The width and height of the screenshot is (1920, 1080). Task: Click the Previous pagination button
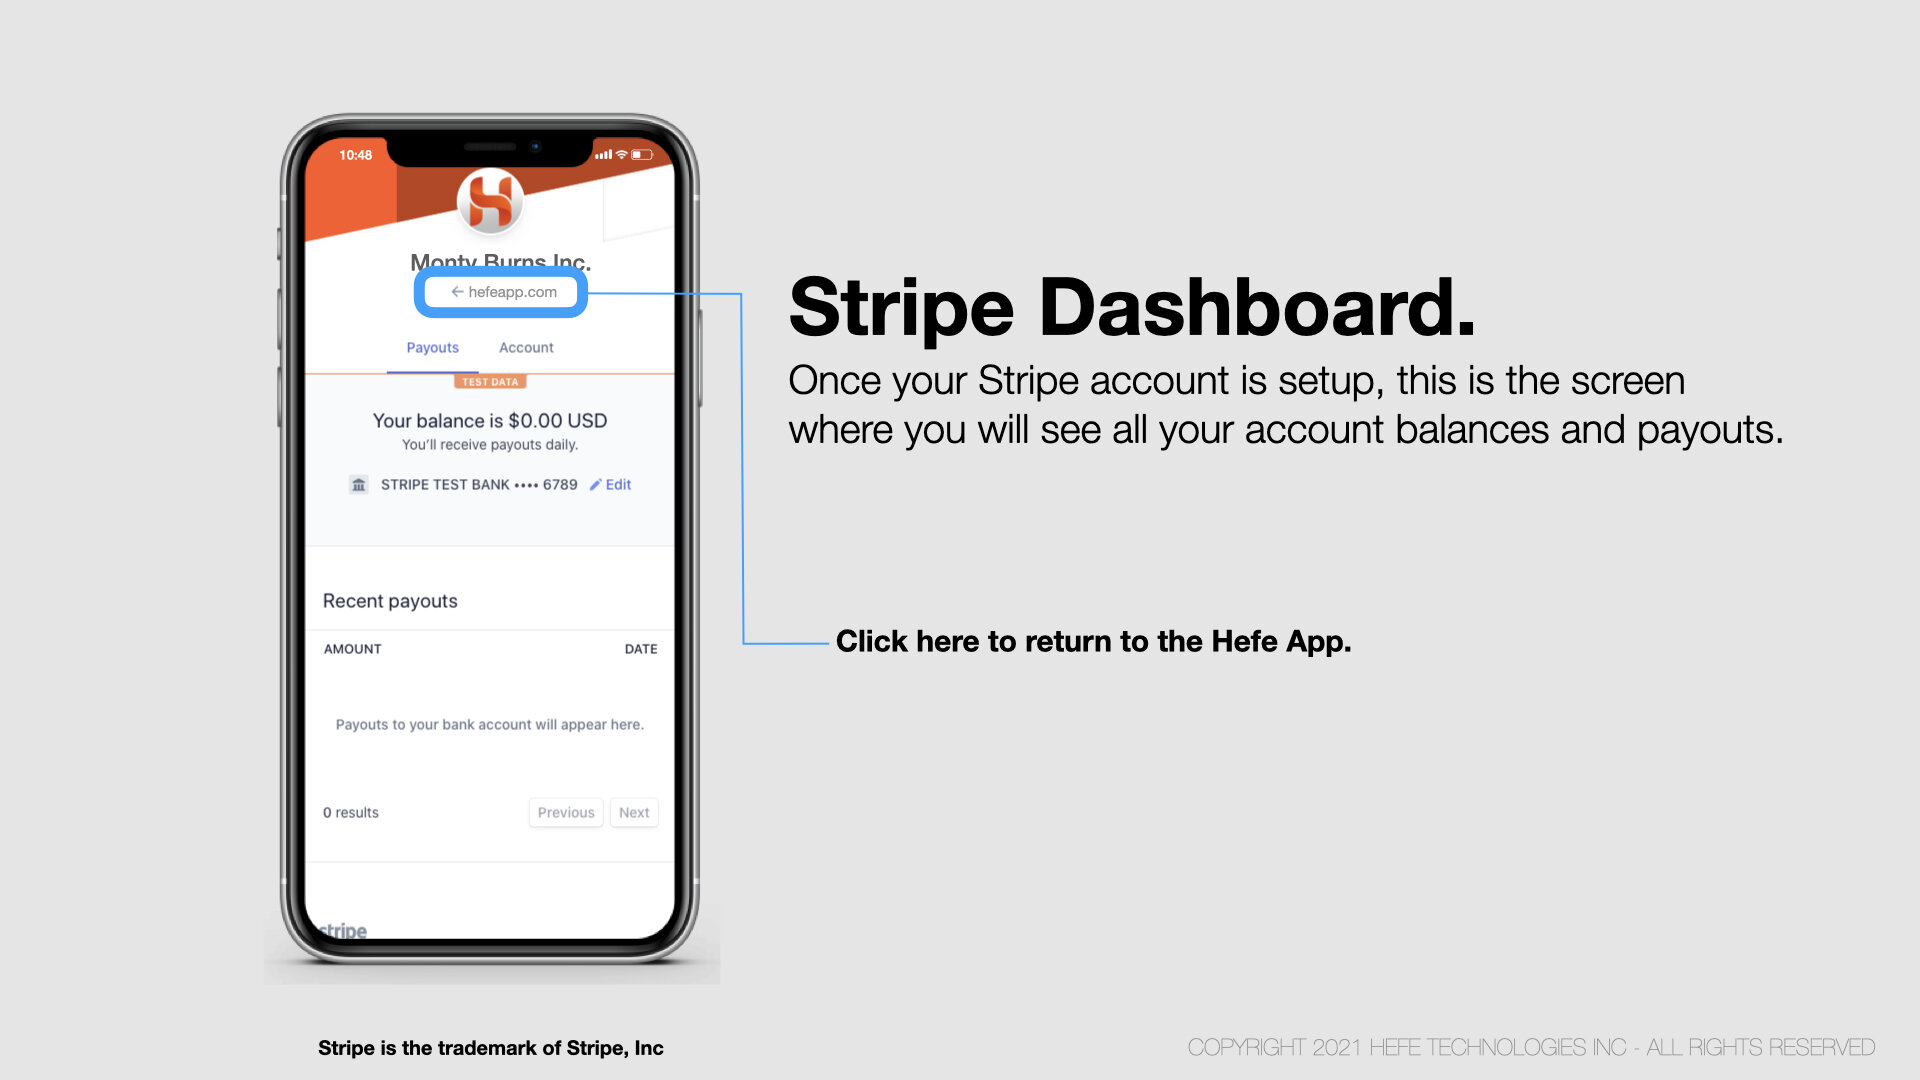click(566, 811)
